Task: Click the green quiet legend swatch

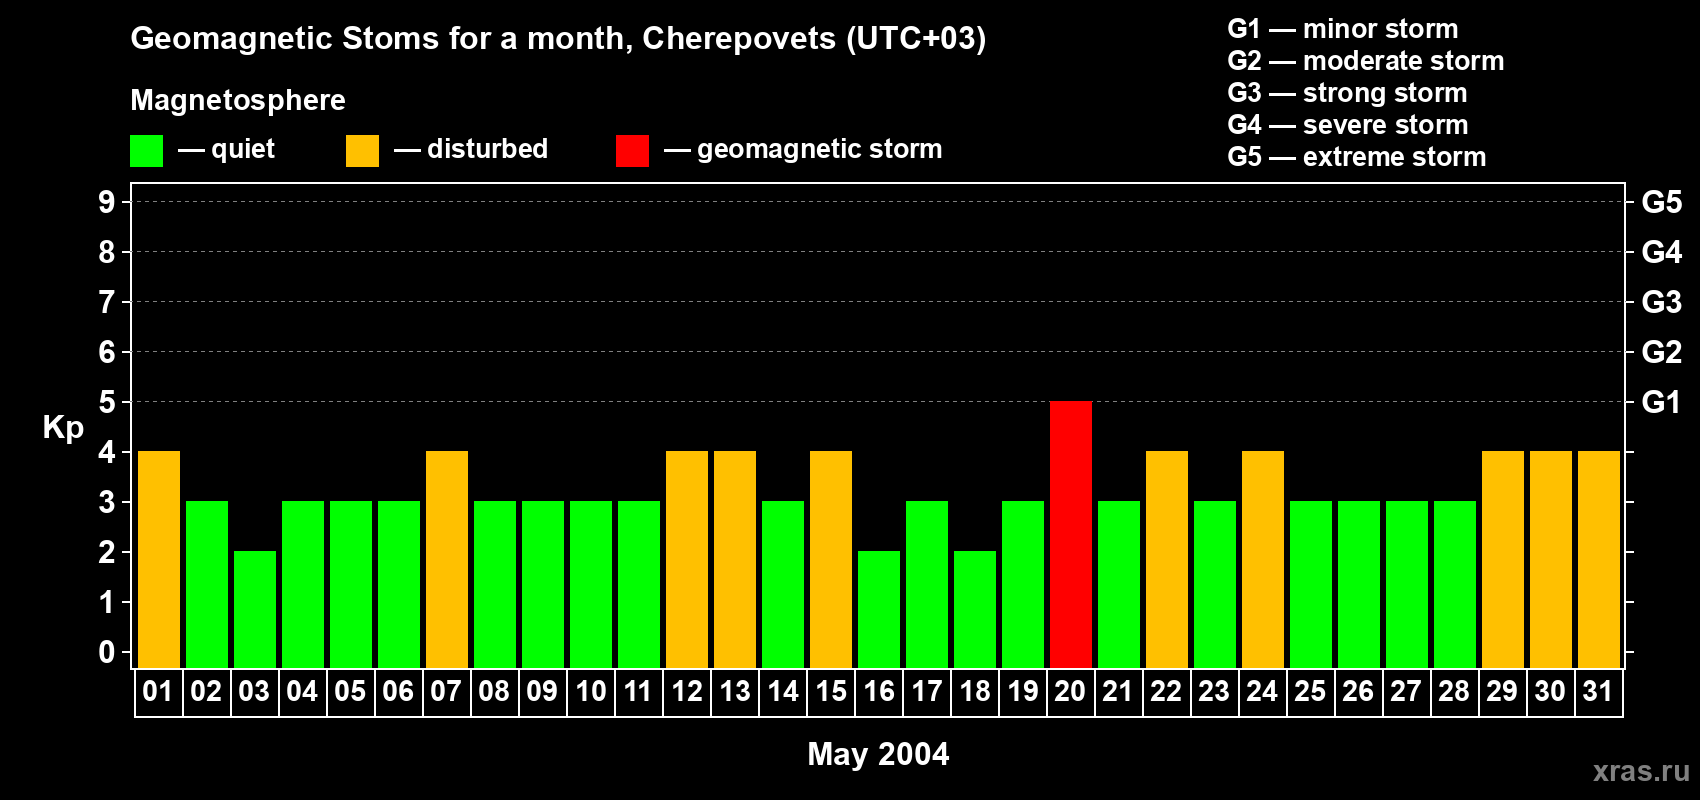Action: (x=146, y=151)
